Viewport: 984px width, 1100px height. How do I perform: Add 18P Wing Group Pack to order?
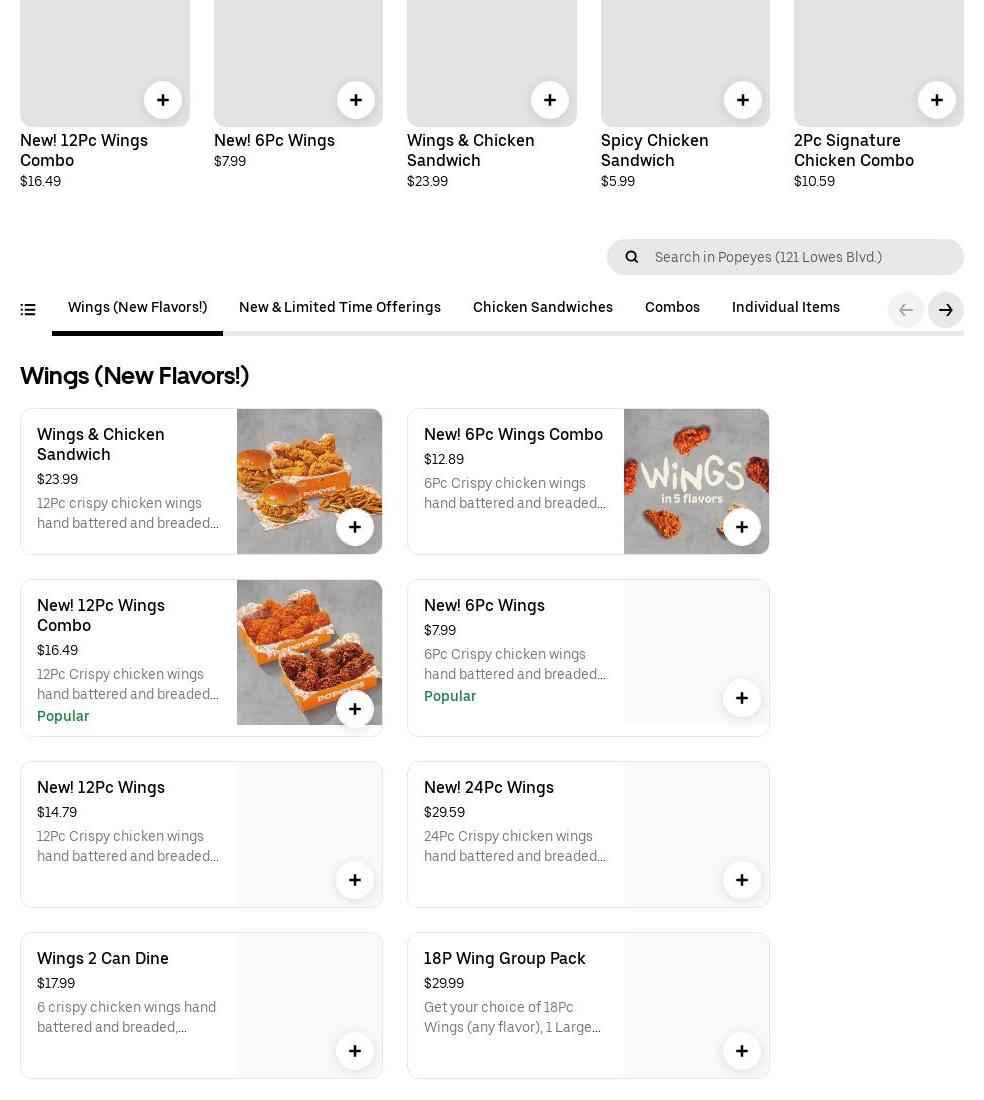tap(742, 1051)
